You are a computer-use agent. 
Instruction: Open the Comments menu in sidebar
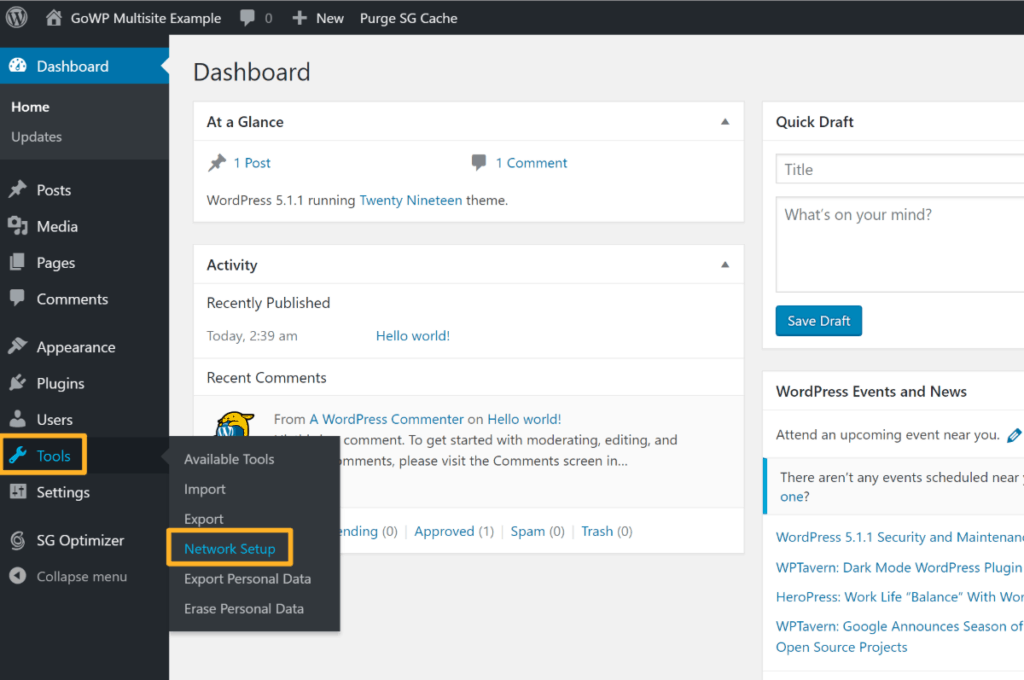72,299
